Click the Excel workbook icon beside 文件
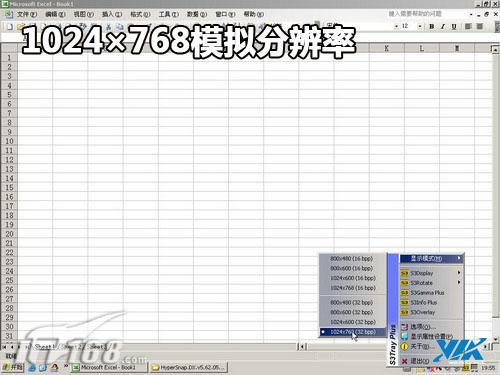The height and width of the screenshot is (375, 500). [9, 14]
